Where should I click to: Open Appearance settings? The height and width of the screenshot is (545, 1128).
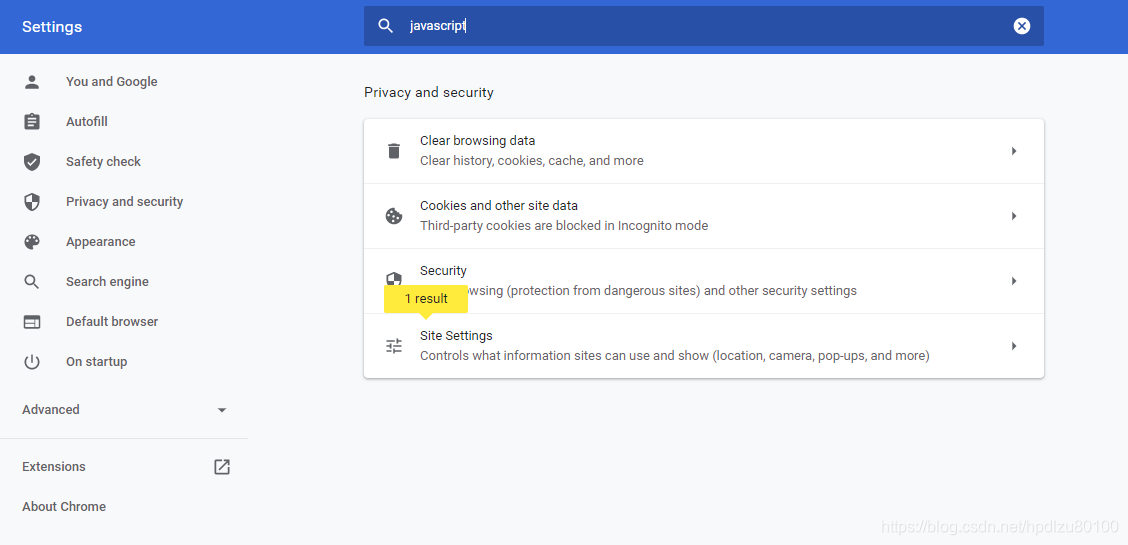(101, 242)
